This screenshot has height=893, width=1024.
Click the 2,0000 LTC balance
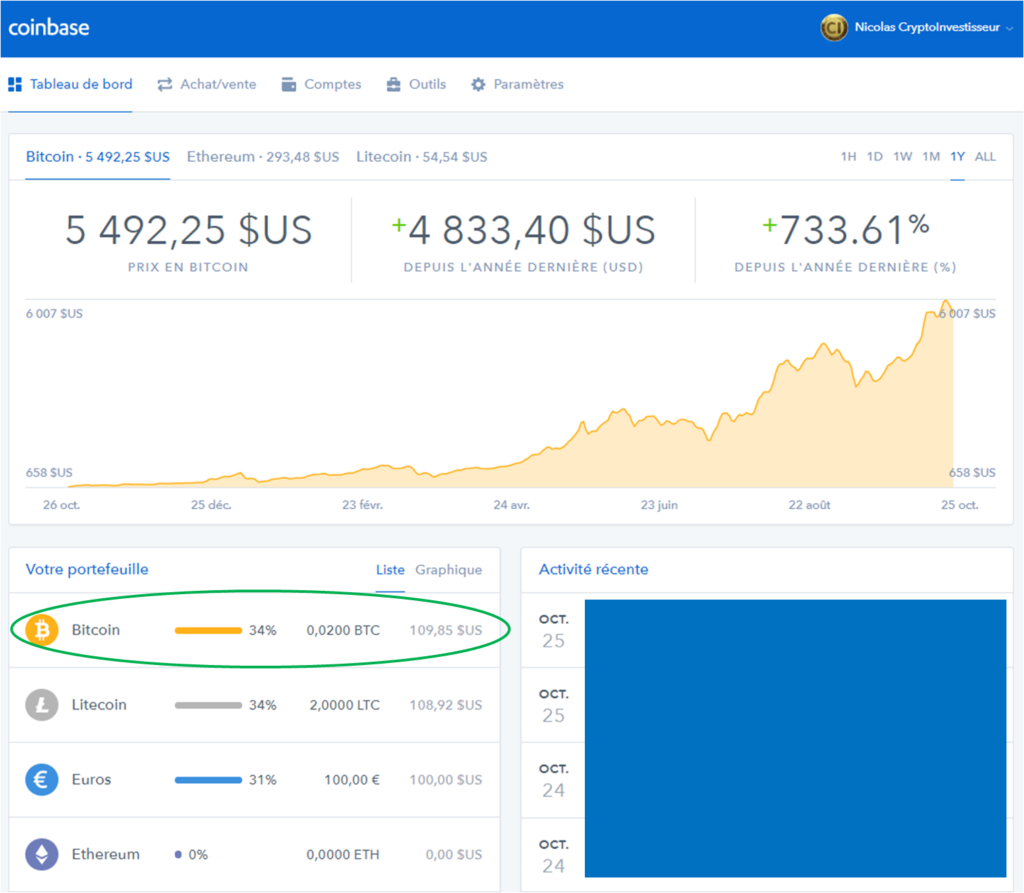coord(344,706)
